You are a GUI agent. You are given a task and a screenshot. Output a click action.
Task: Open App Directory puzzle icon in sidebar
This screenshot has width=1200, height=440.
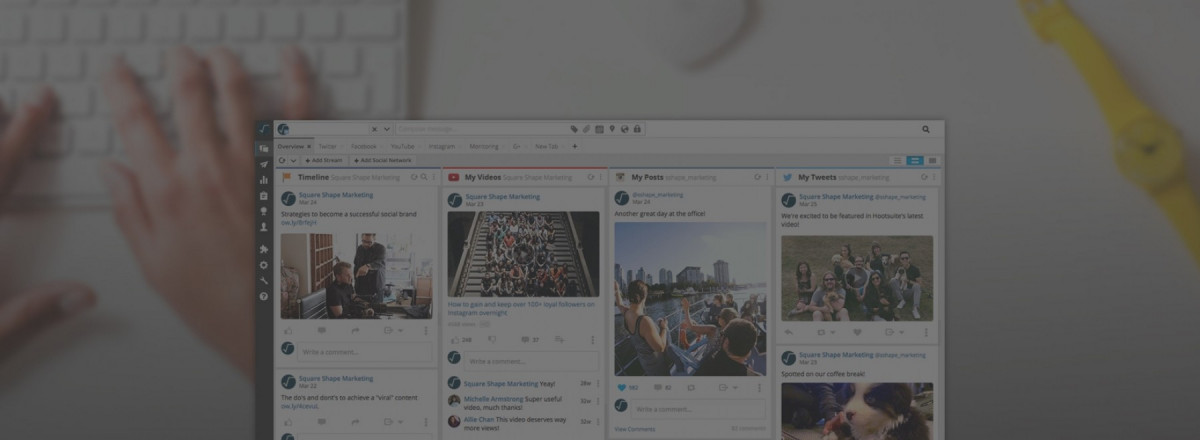pyautogui.click(x=264, y=249)
